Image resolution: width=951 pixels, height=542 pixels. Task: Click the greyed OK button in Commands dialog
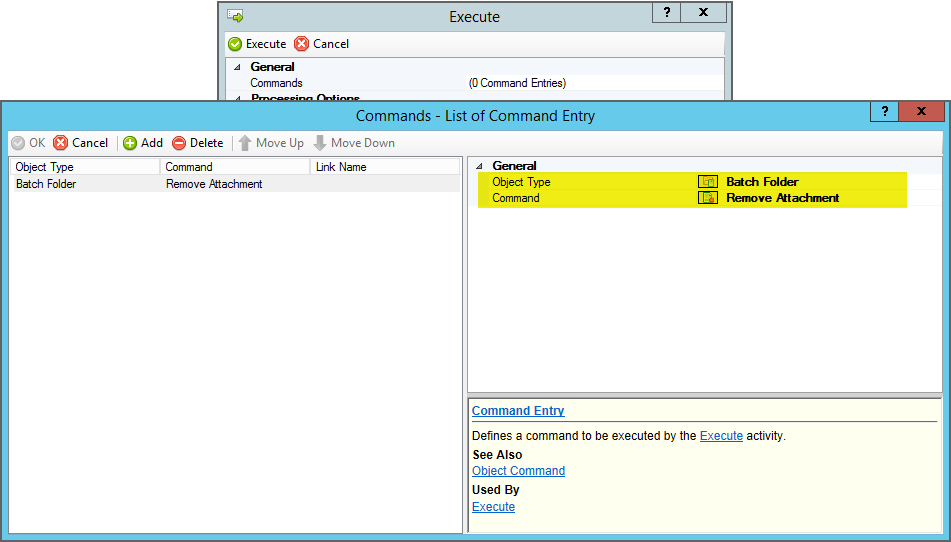click(29, 143)
